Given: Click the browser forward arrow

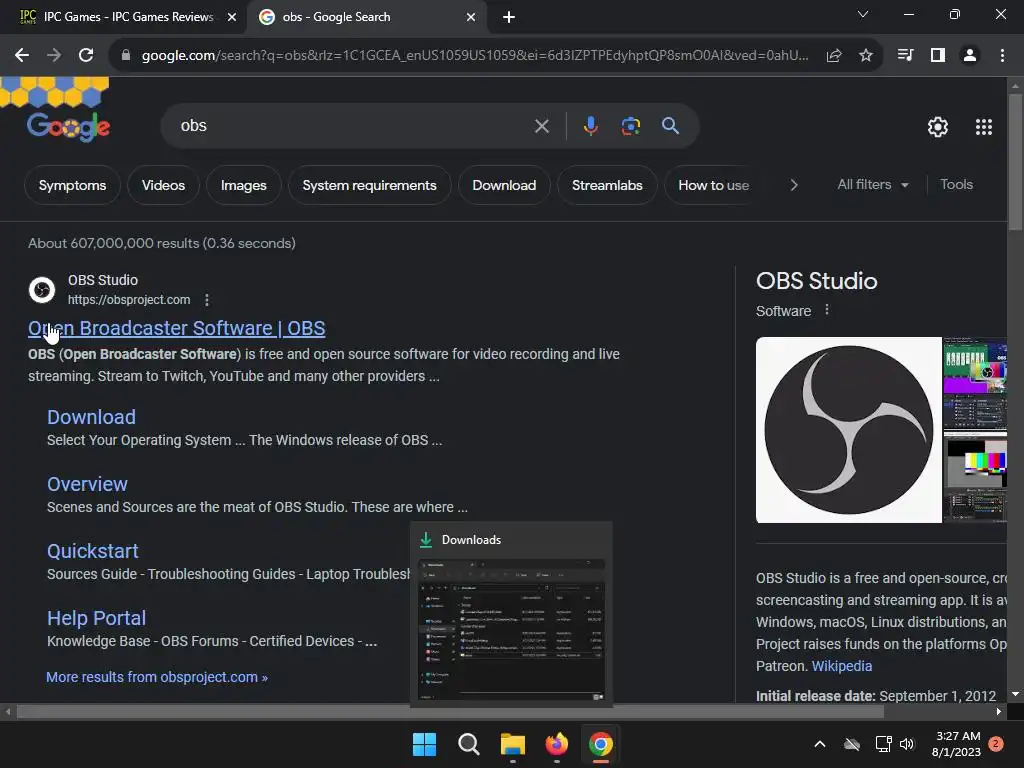Looking at the screenshot, I should pyautogui.click(x=54, y=56).
